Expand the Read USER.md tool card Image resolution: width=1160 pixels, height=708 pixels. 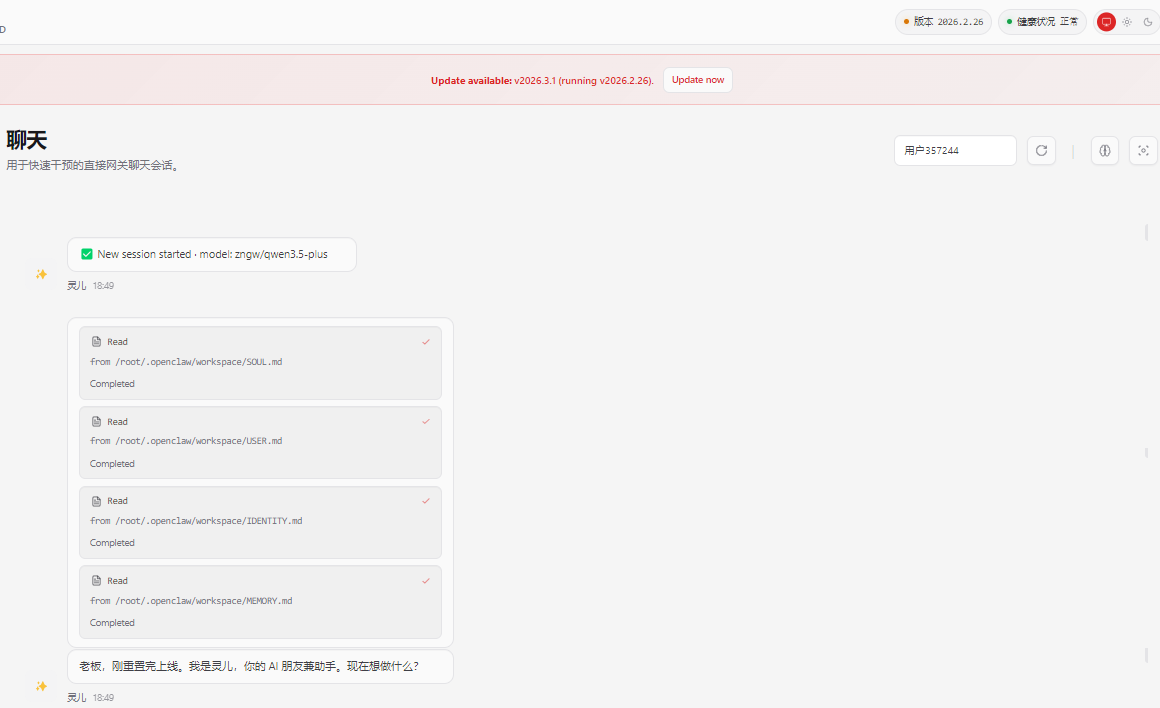[x=260, y=442]
